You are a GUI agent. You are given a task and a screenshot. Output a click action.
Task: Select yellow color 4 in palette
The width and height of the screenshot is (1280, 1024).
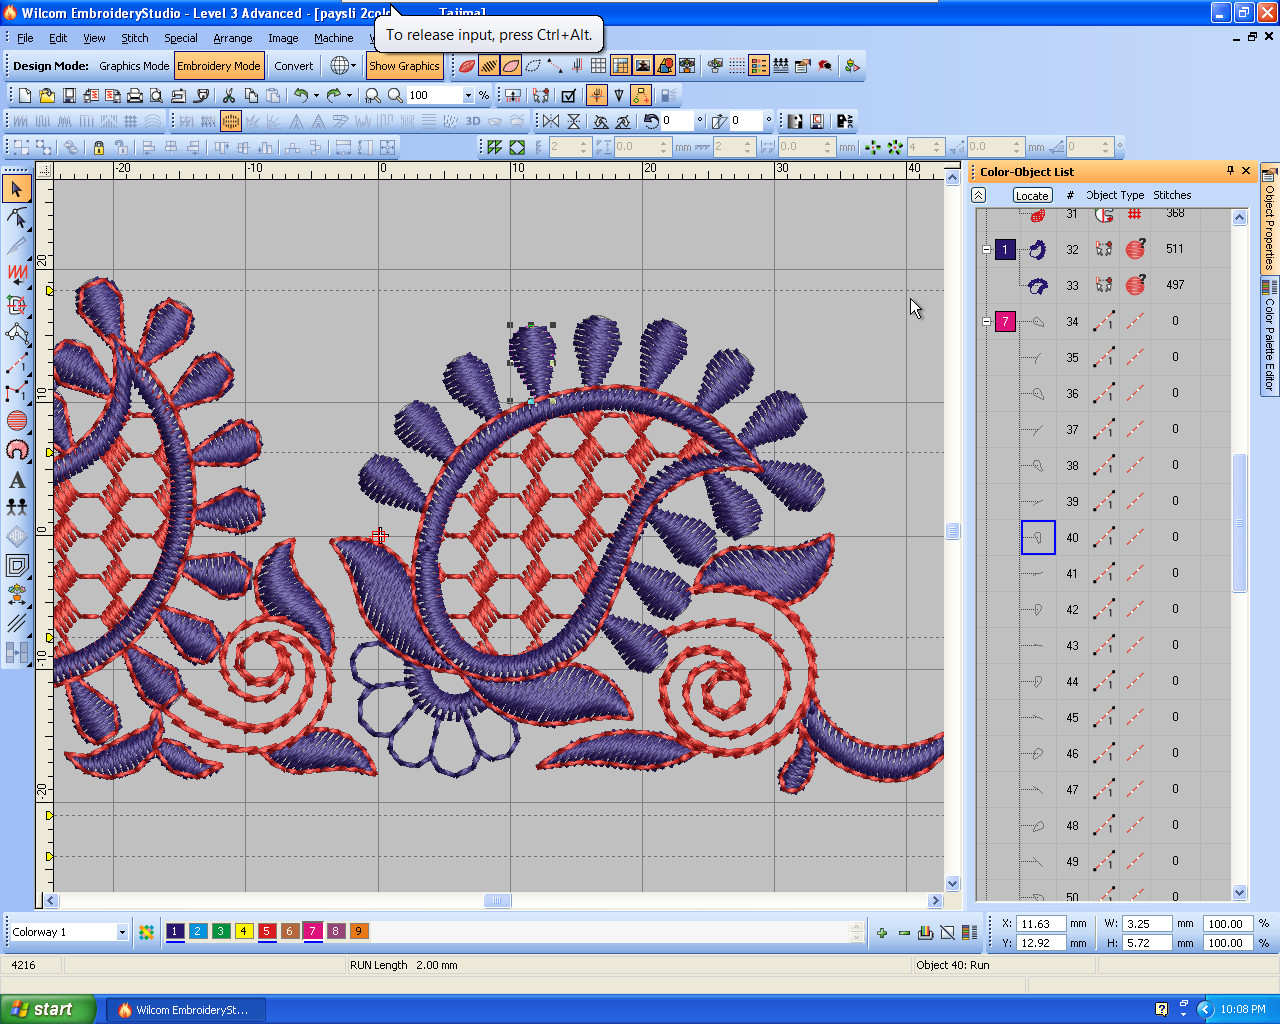coord(243,931)
